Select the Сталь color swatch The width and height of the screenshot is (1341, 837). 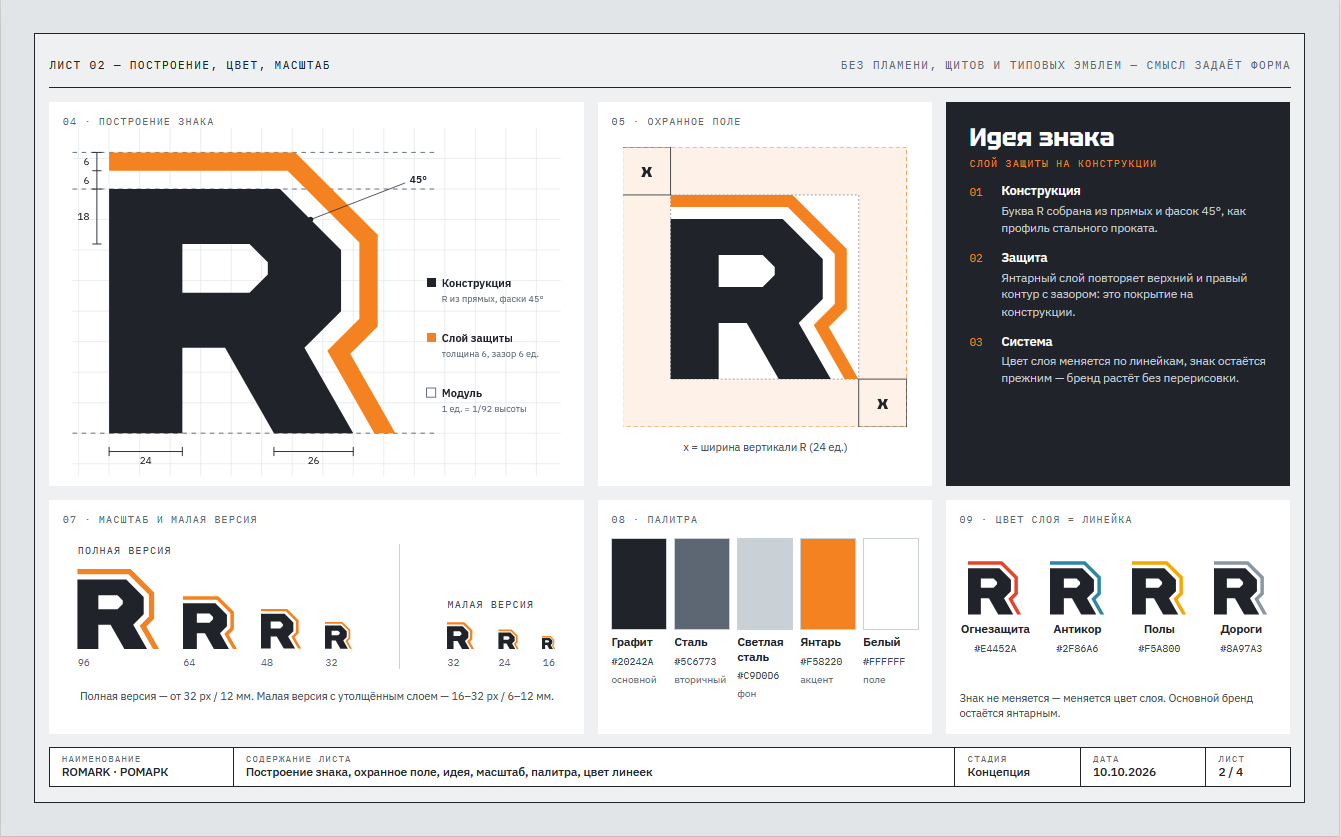tap(702, 584)
